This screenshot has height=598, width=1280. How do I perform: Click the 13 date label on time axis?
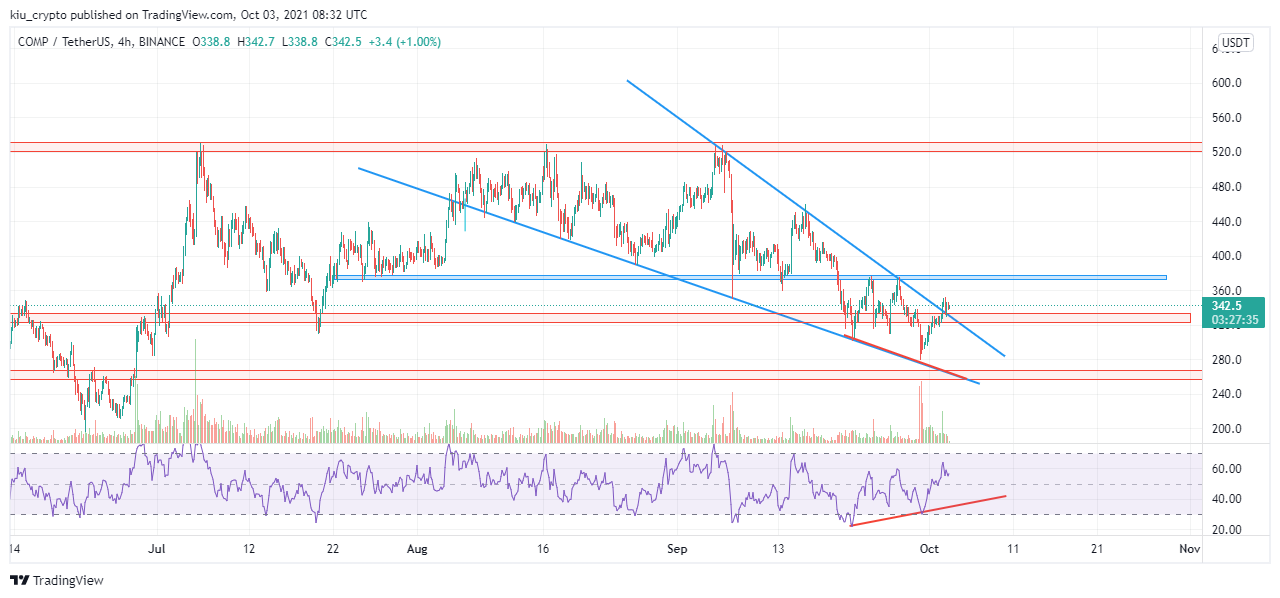point(779,549)
